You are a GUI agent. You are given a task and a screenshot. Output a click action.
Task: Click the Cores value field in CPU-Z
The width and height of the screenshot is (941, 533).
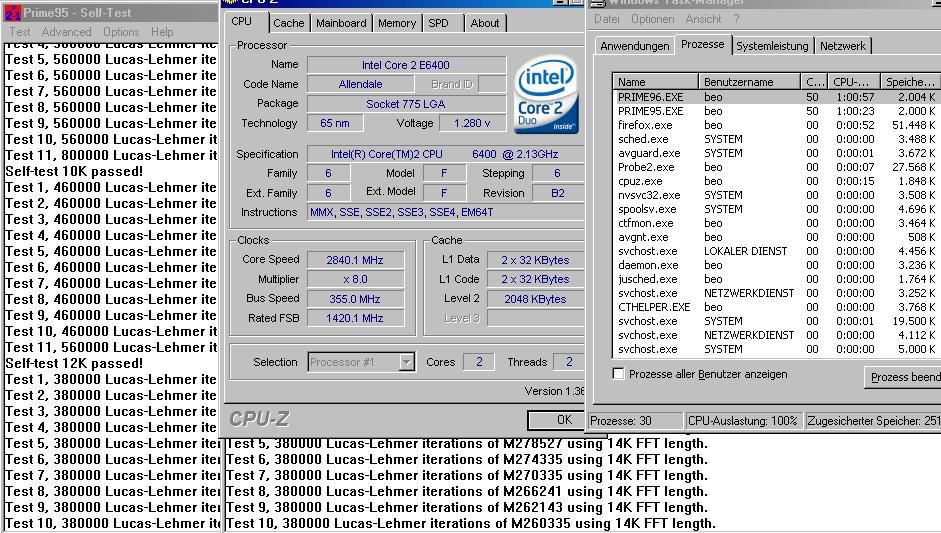(479, 362)
